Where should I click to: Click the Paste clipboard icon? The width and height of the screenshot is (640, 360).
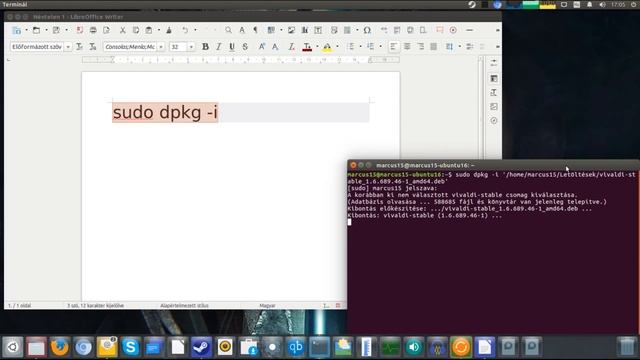click(149, 30)
